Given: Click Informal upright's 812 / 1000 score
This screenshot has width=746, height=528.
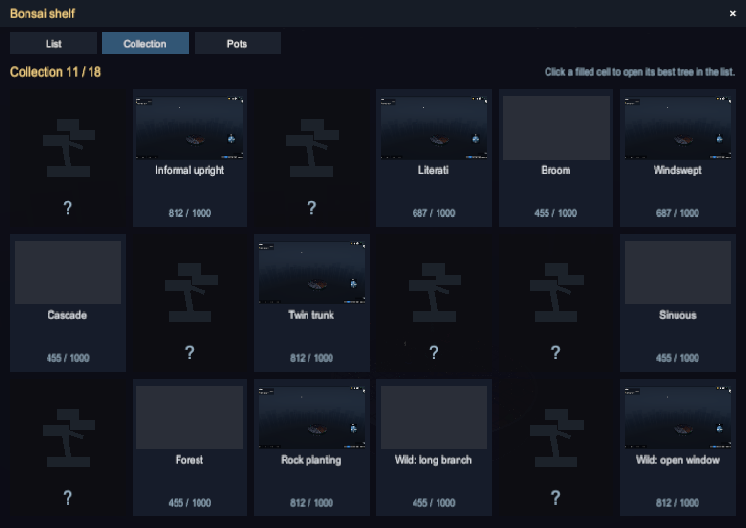Looking at the screenshot, I should click(189, 213).
